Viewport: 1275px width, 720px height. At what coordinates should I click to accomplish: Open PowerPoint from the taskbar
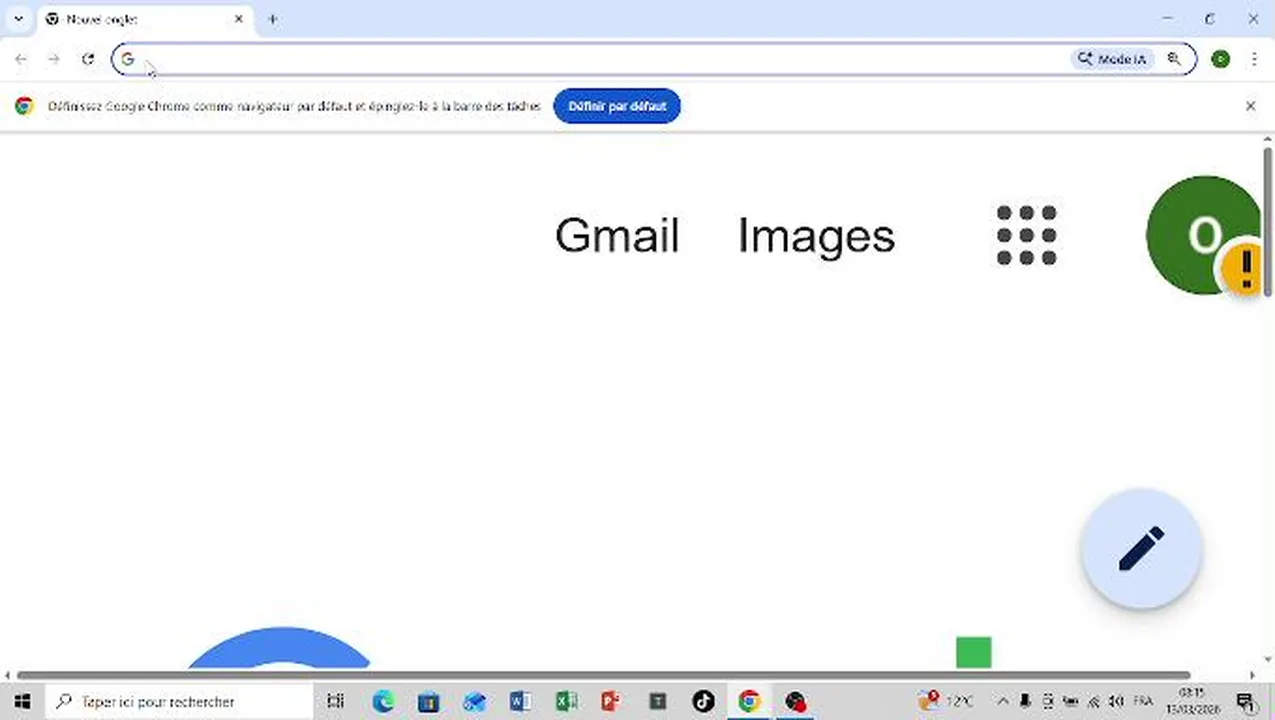[611, 701]
